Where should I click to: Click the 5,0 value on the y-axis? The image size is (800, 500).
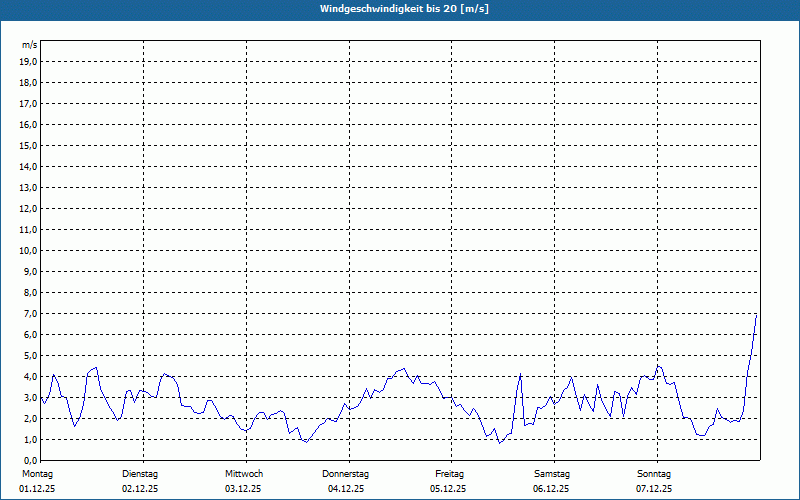tap(28, 355)
